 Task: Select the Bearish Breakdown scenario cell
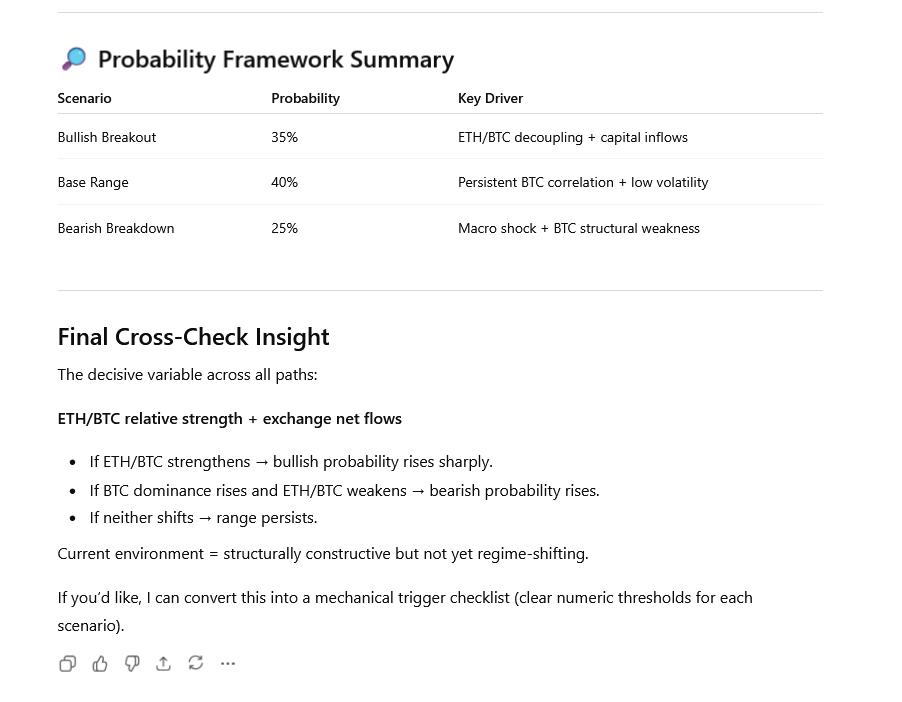[116, 228]
